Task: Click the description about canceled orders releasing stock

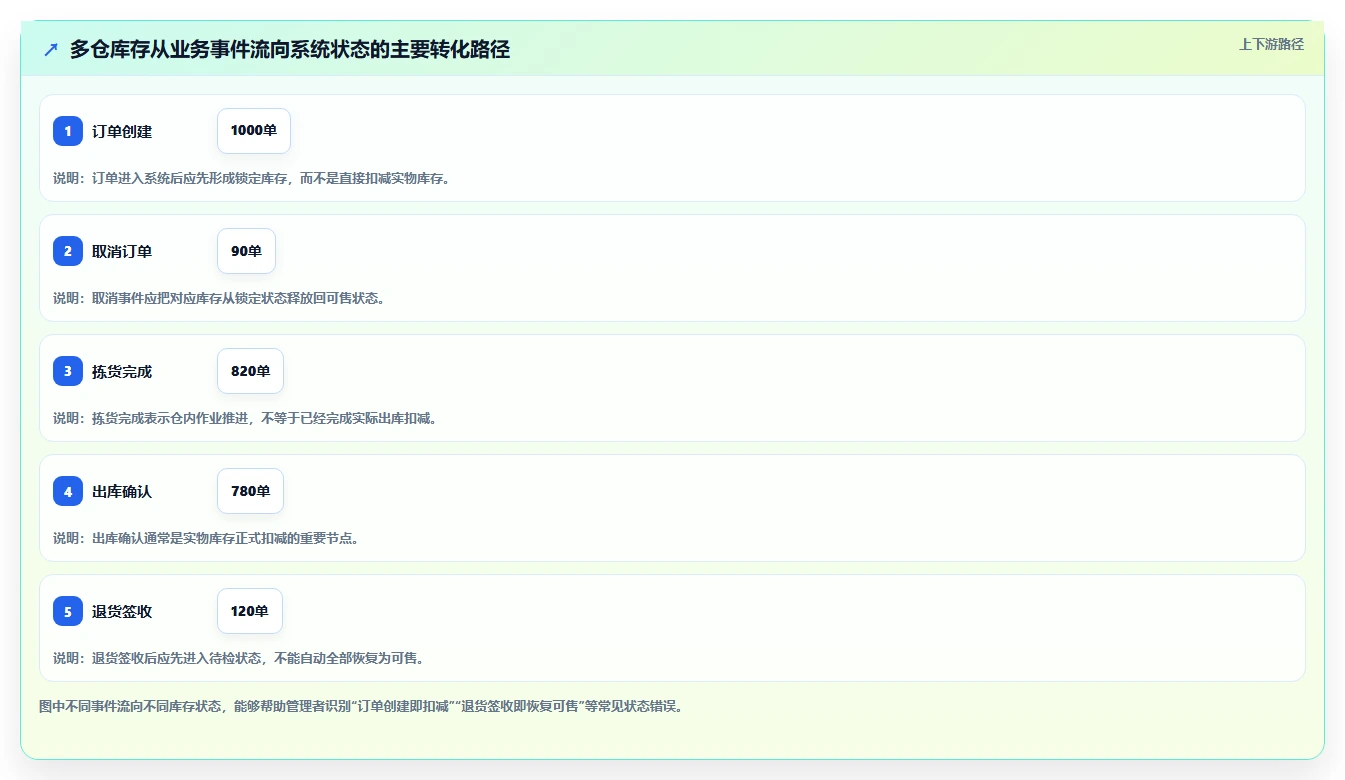Action: click(x=219, y=298)
